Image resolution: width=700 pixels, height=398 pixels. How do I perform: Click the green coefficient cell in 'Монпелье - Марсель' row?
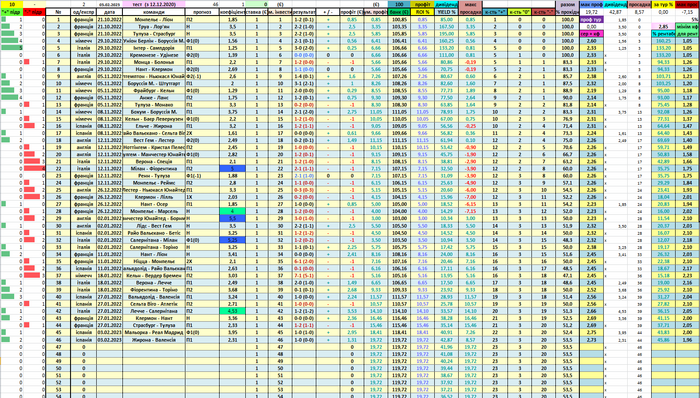pos(233,211)
